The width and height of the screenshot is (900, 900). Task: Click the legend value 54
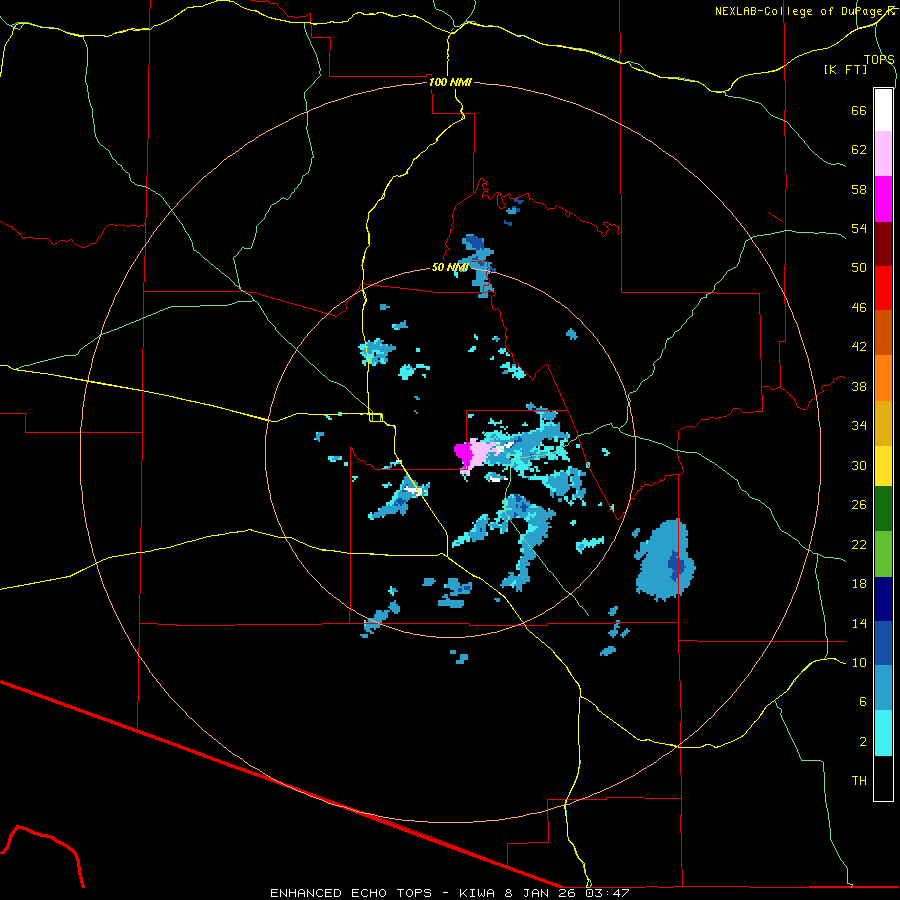(859, 228)
